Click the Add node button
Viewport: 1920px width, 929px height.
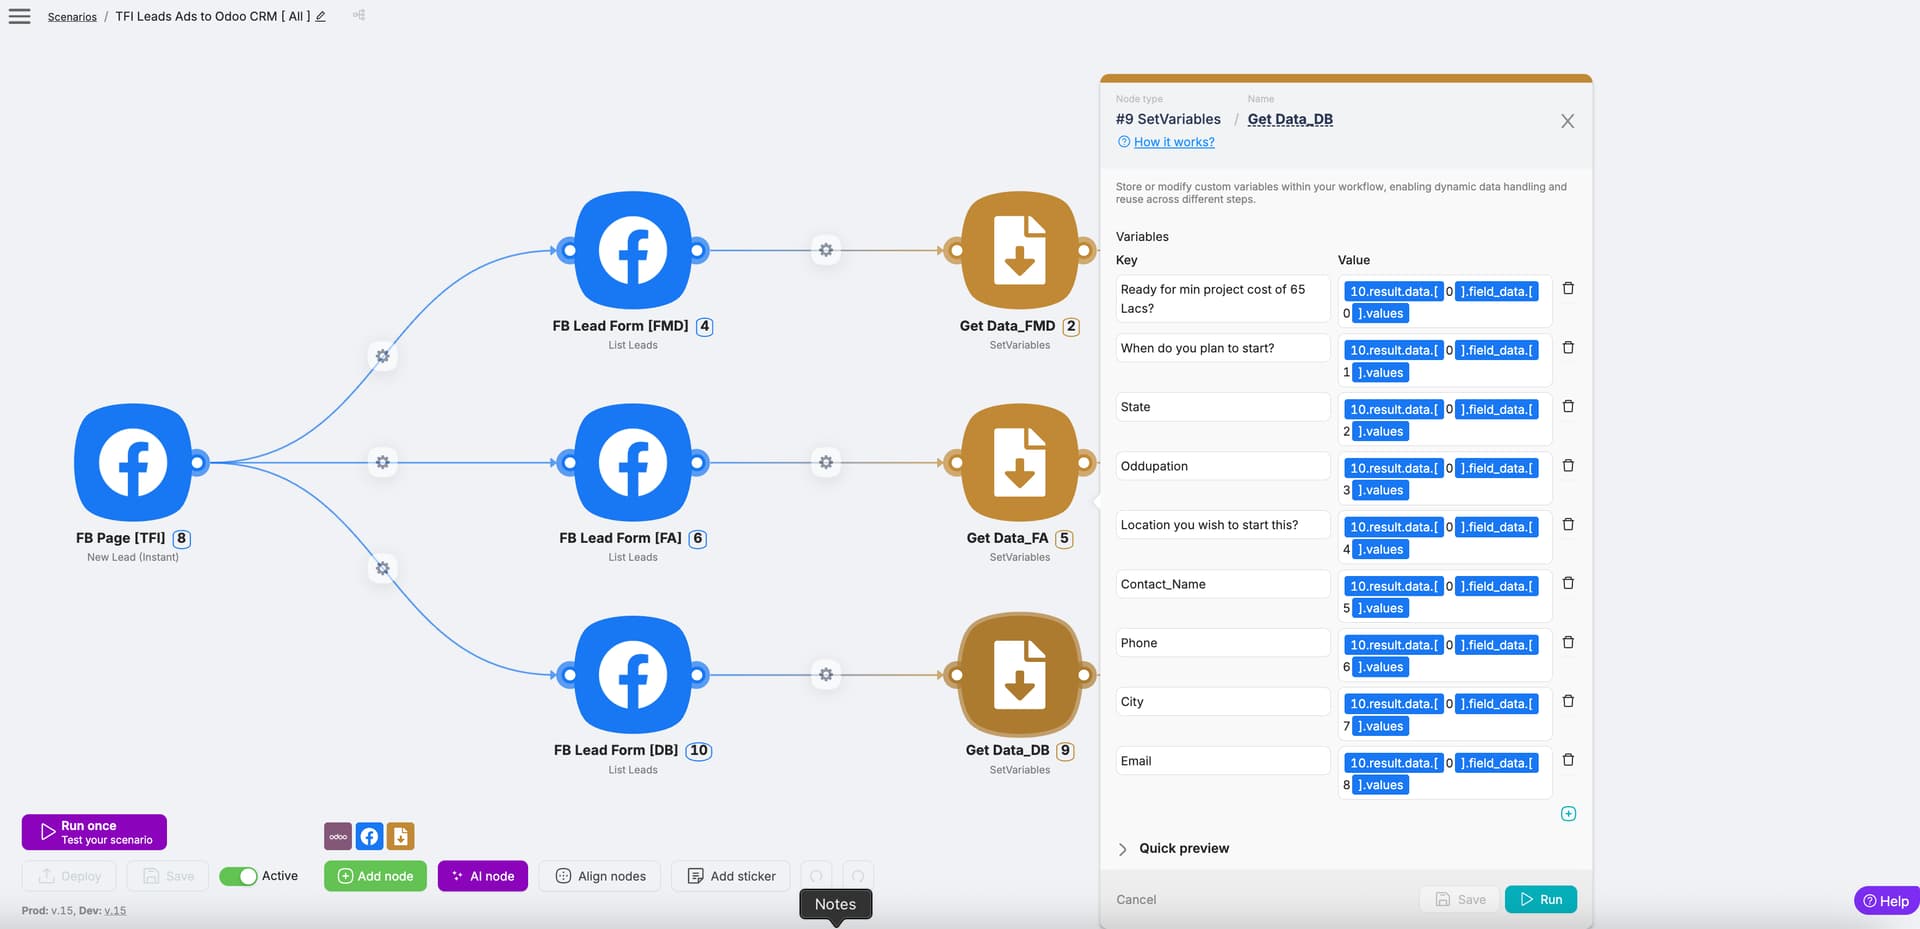click(375, 876)
